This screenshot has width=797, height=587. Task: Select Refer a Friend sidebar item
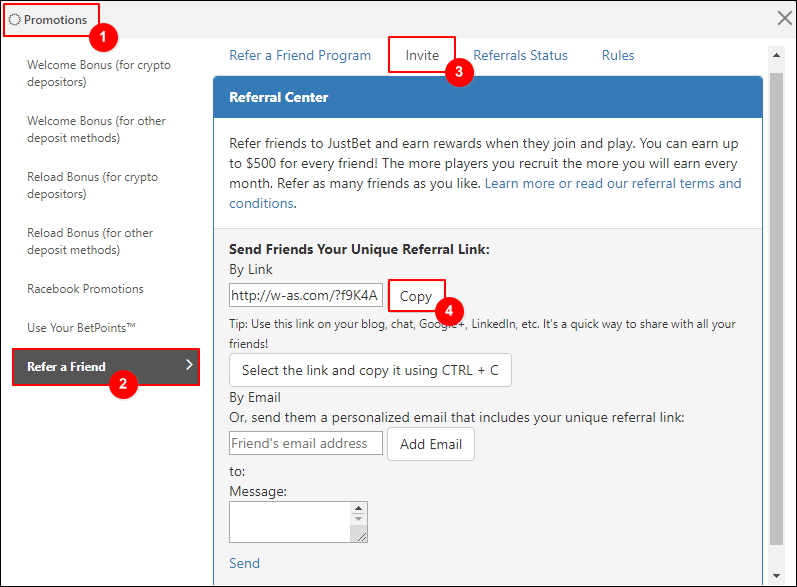[106, 366]
